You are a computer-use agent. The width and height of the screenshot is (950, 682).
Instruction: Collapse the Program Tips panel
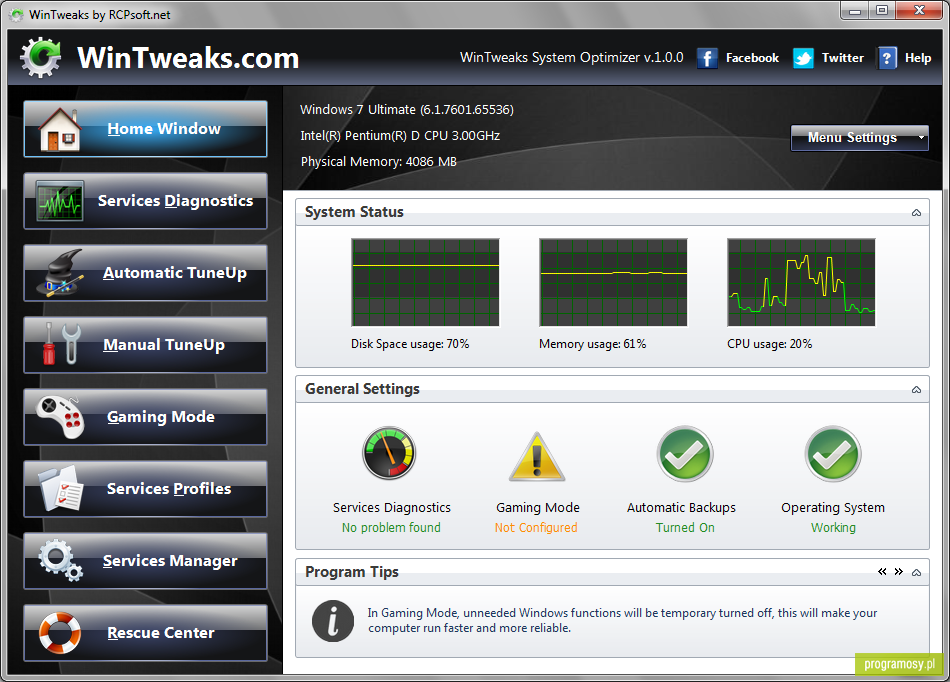point(916,572)
